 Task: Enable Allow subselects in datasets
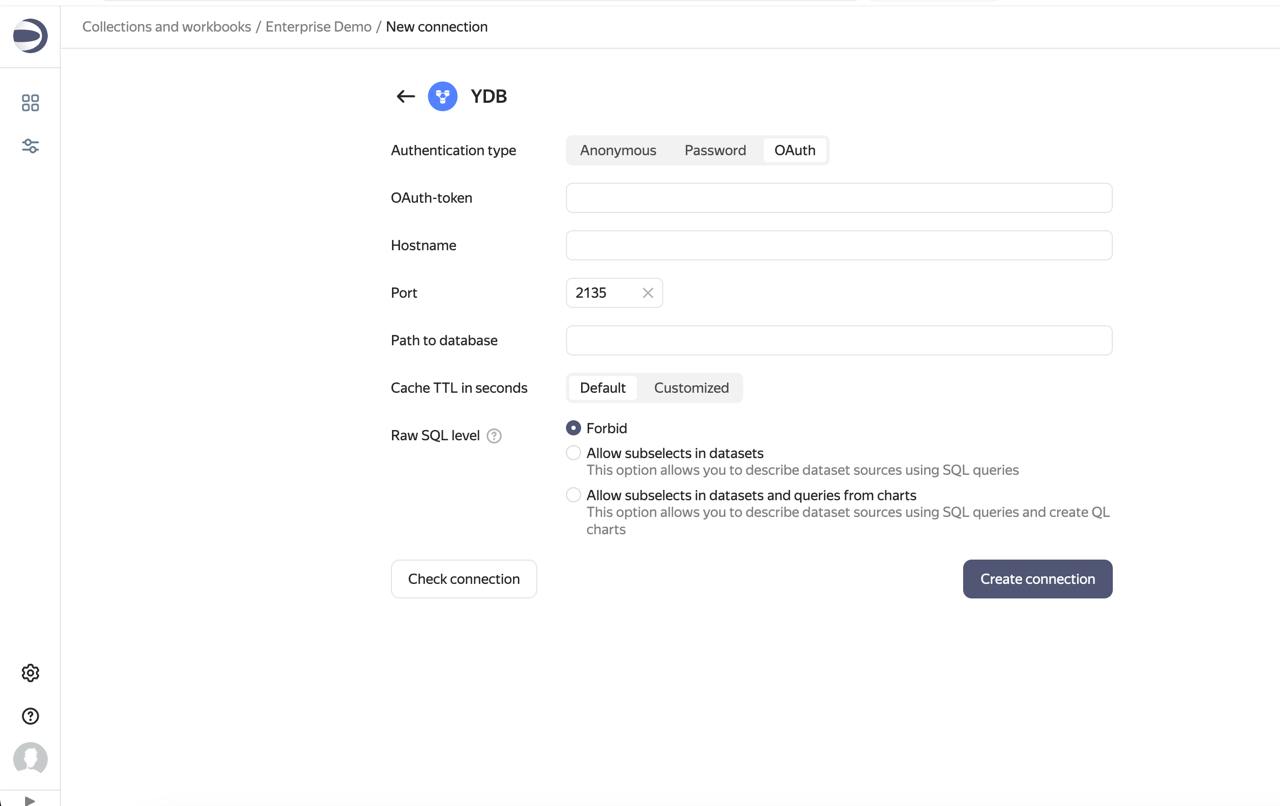pyautogui.click(x=573, y=452)
